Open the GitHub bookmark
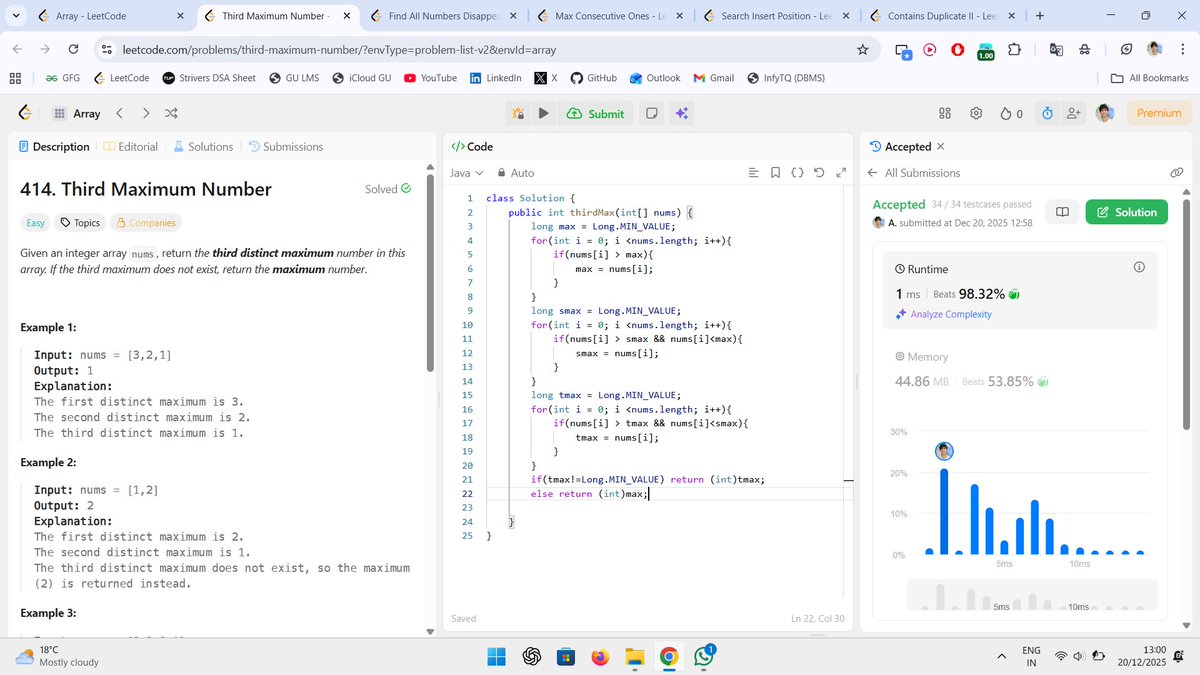 coord(592,78)
